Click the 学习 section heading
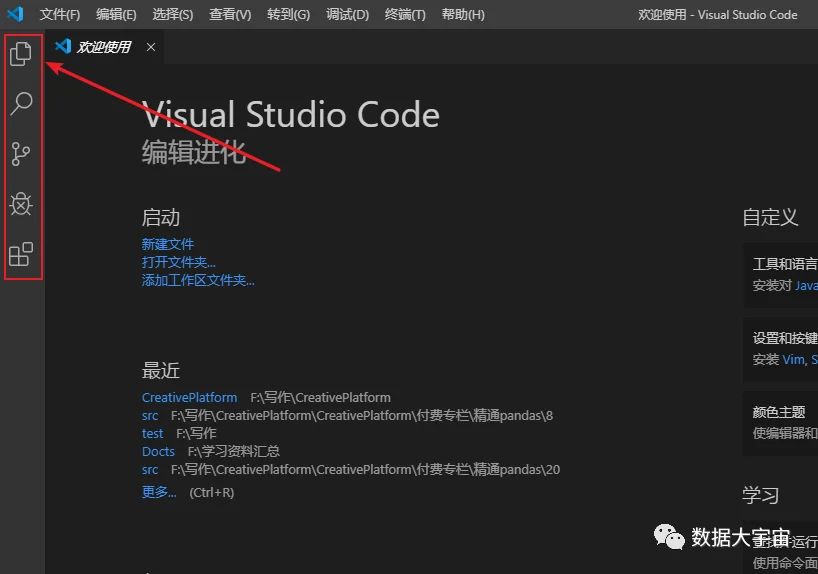The width and height of the screenshot is (818, 574). 761,495
